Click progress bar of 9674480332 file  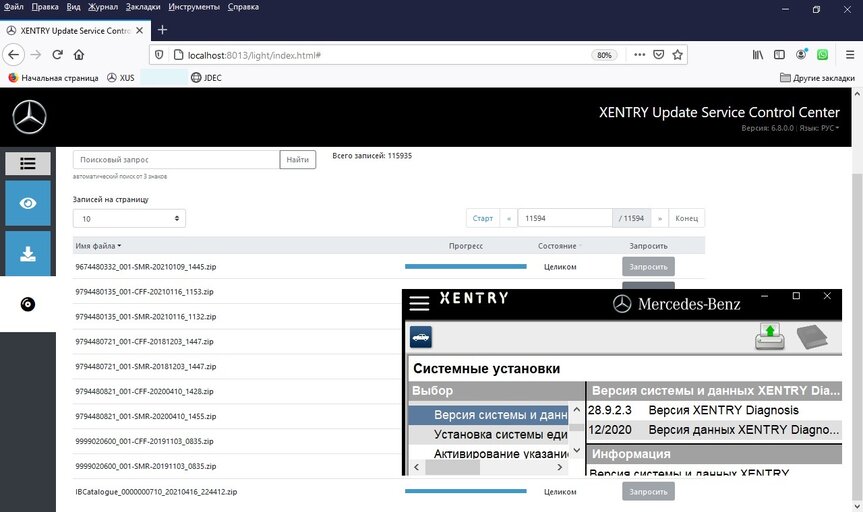coord(466,266)
